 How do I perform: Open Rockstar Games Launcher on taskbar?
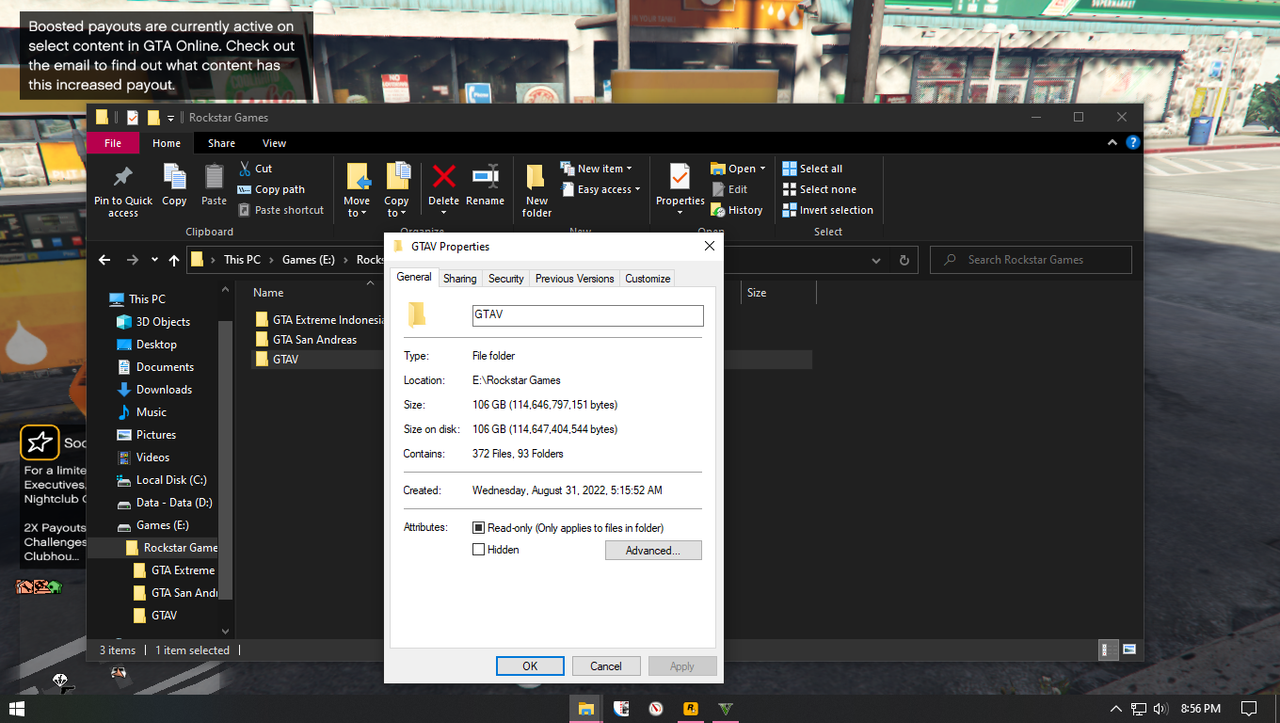coord(690,708)
